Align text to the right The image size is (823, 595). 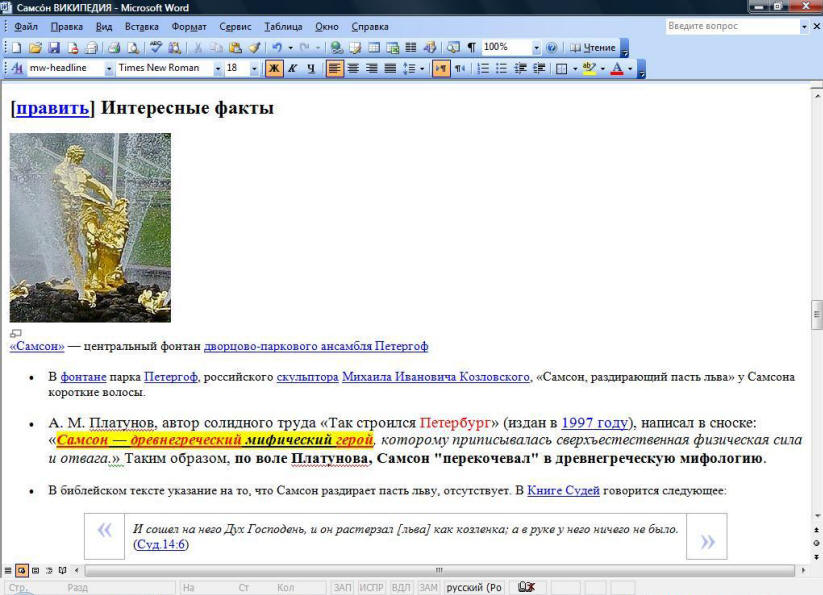point(372,69)
